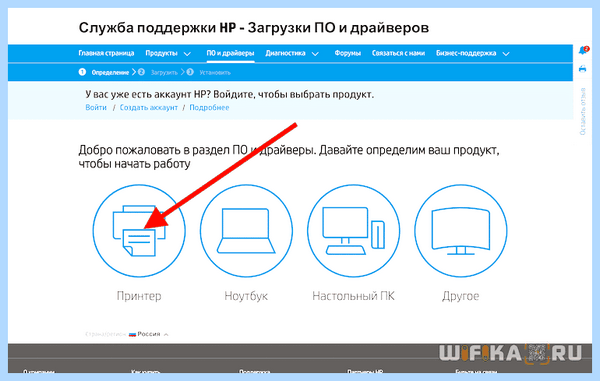Viewport: 600px width, 381px height.
Task: Click the Настольный ПК label text
Action: coord(353,296)
